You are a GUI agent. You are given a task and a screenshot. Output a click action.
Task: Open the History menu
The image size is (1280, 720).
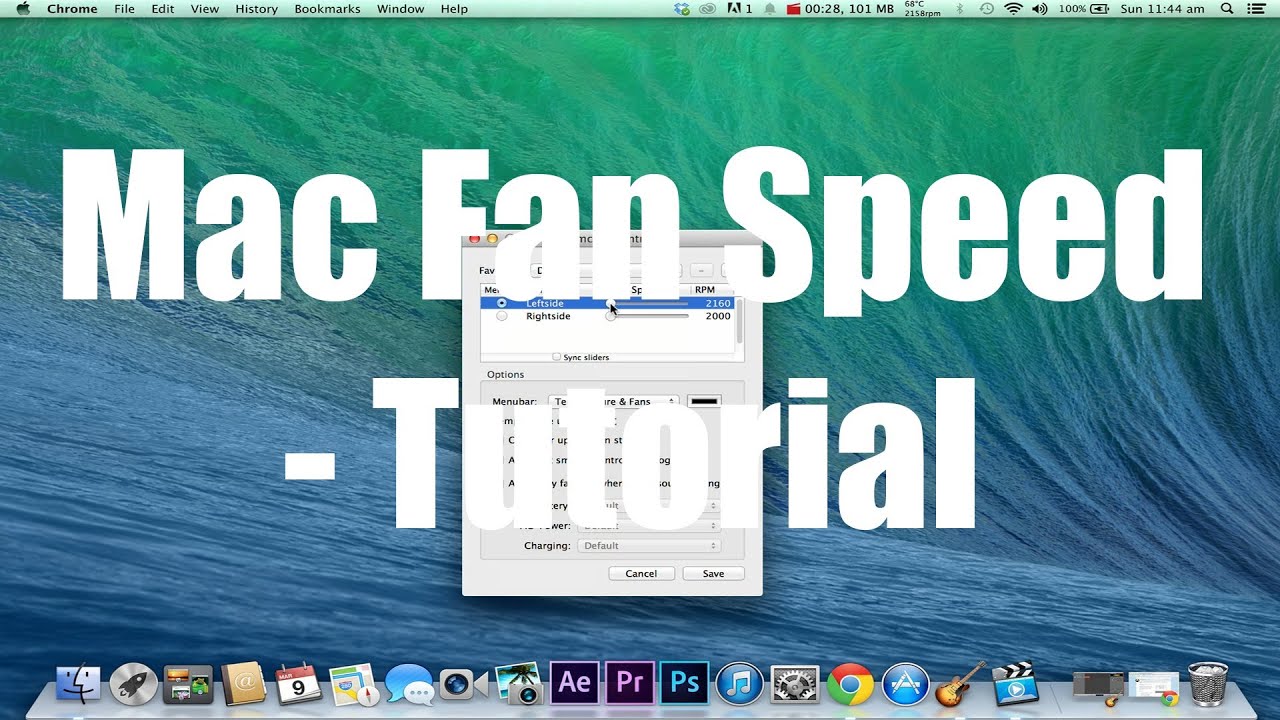coord(256,9)
